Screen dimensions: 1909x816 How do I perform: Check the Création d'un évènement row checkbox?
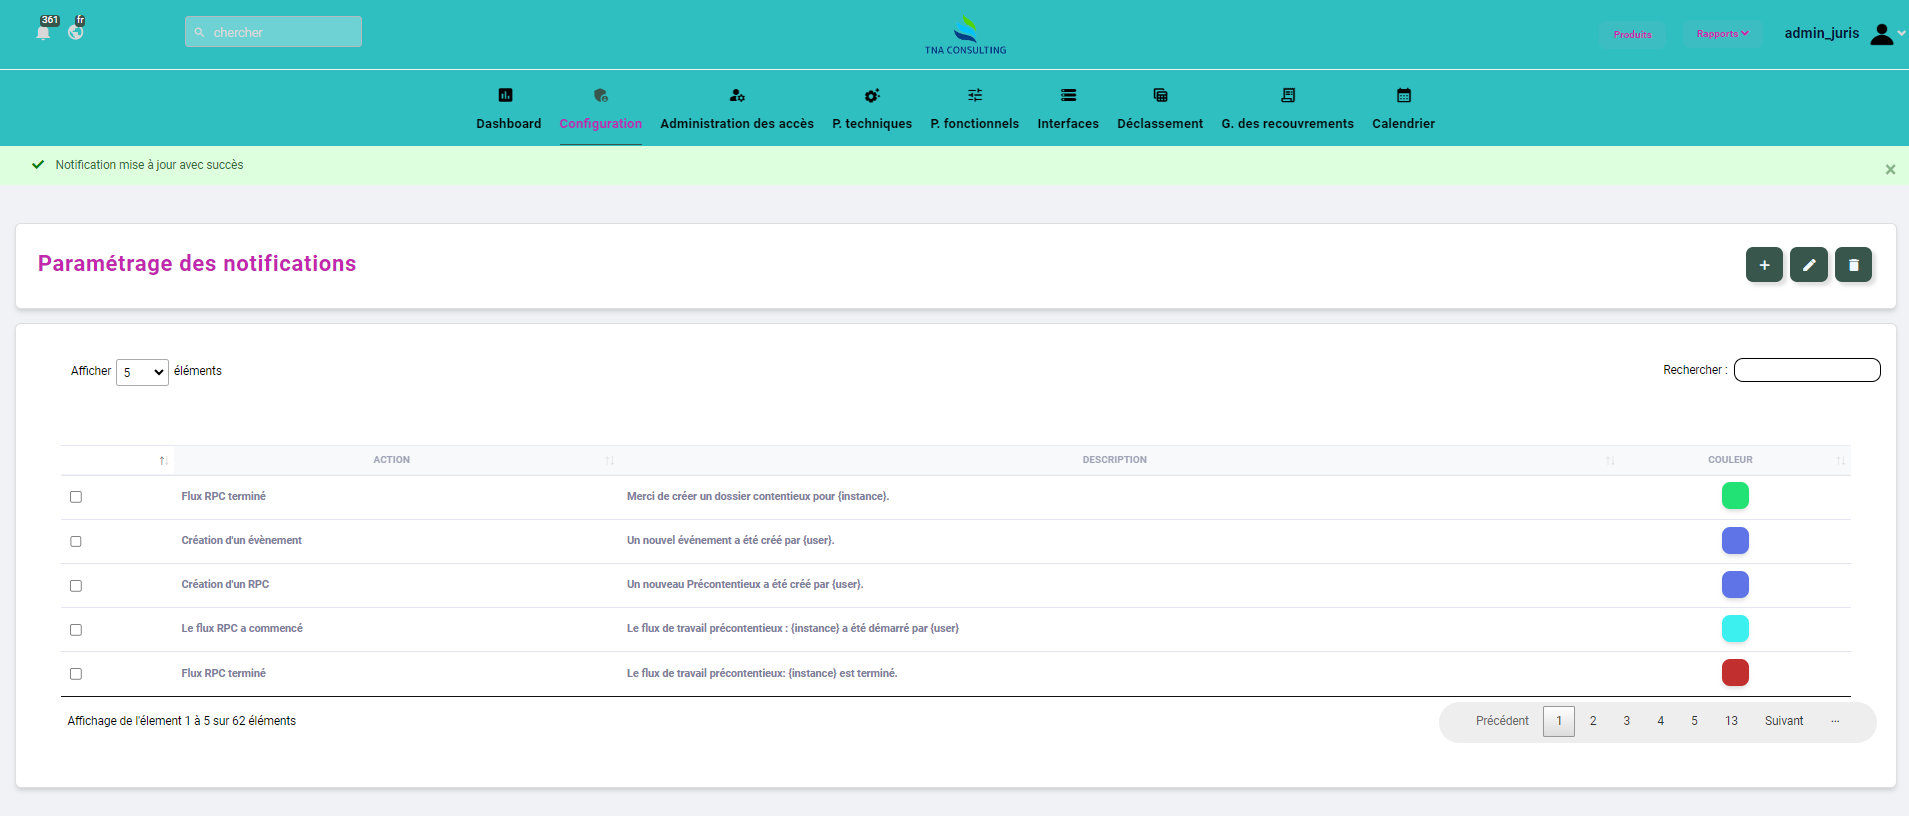(76, 541)
